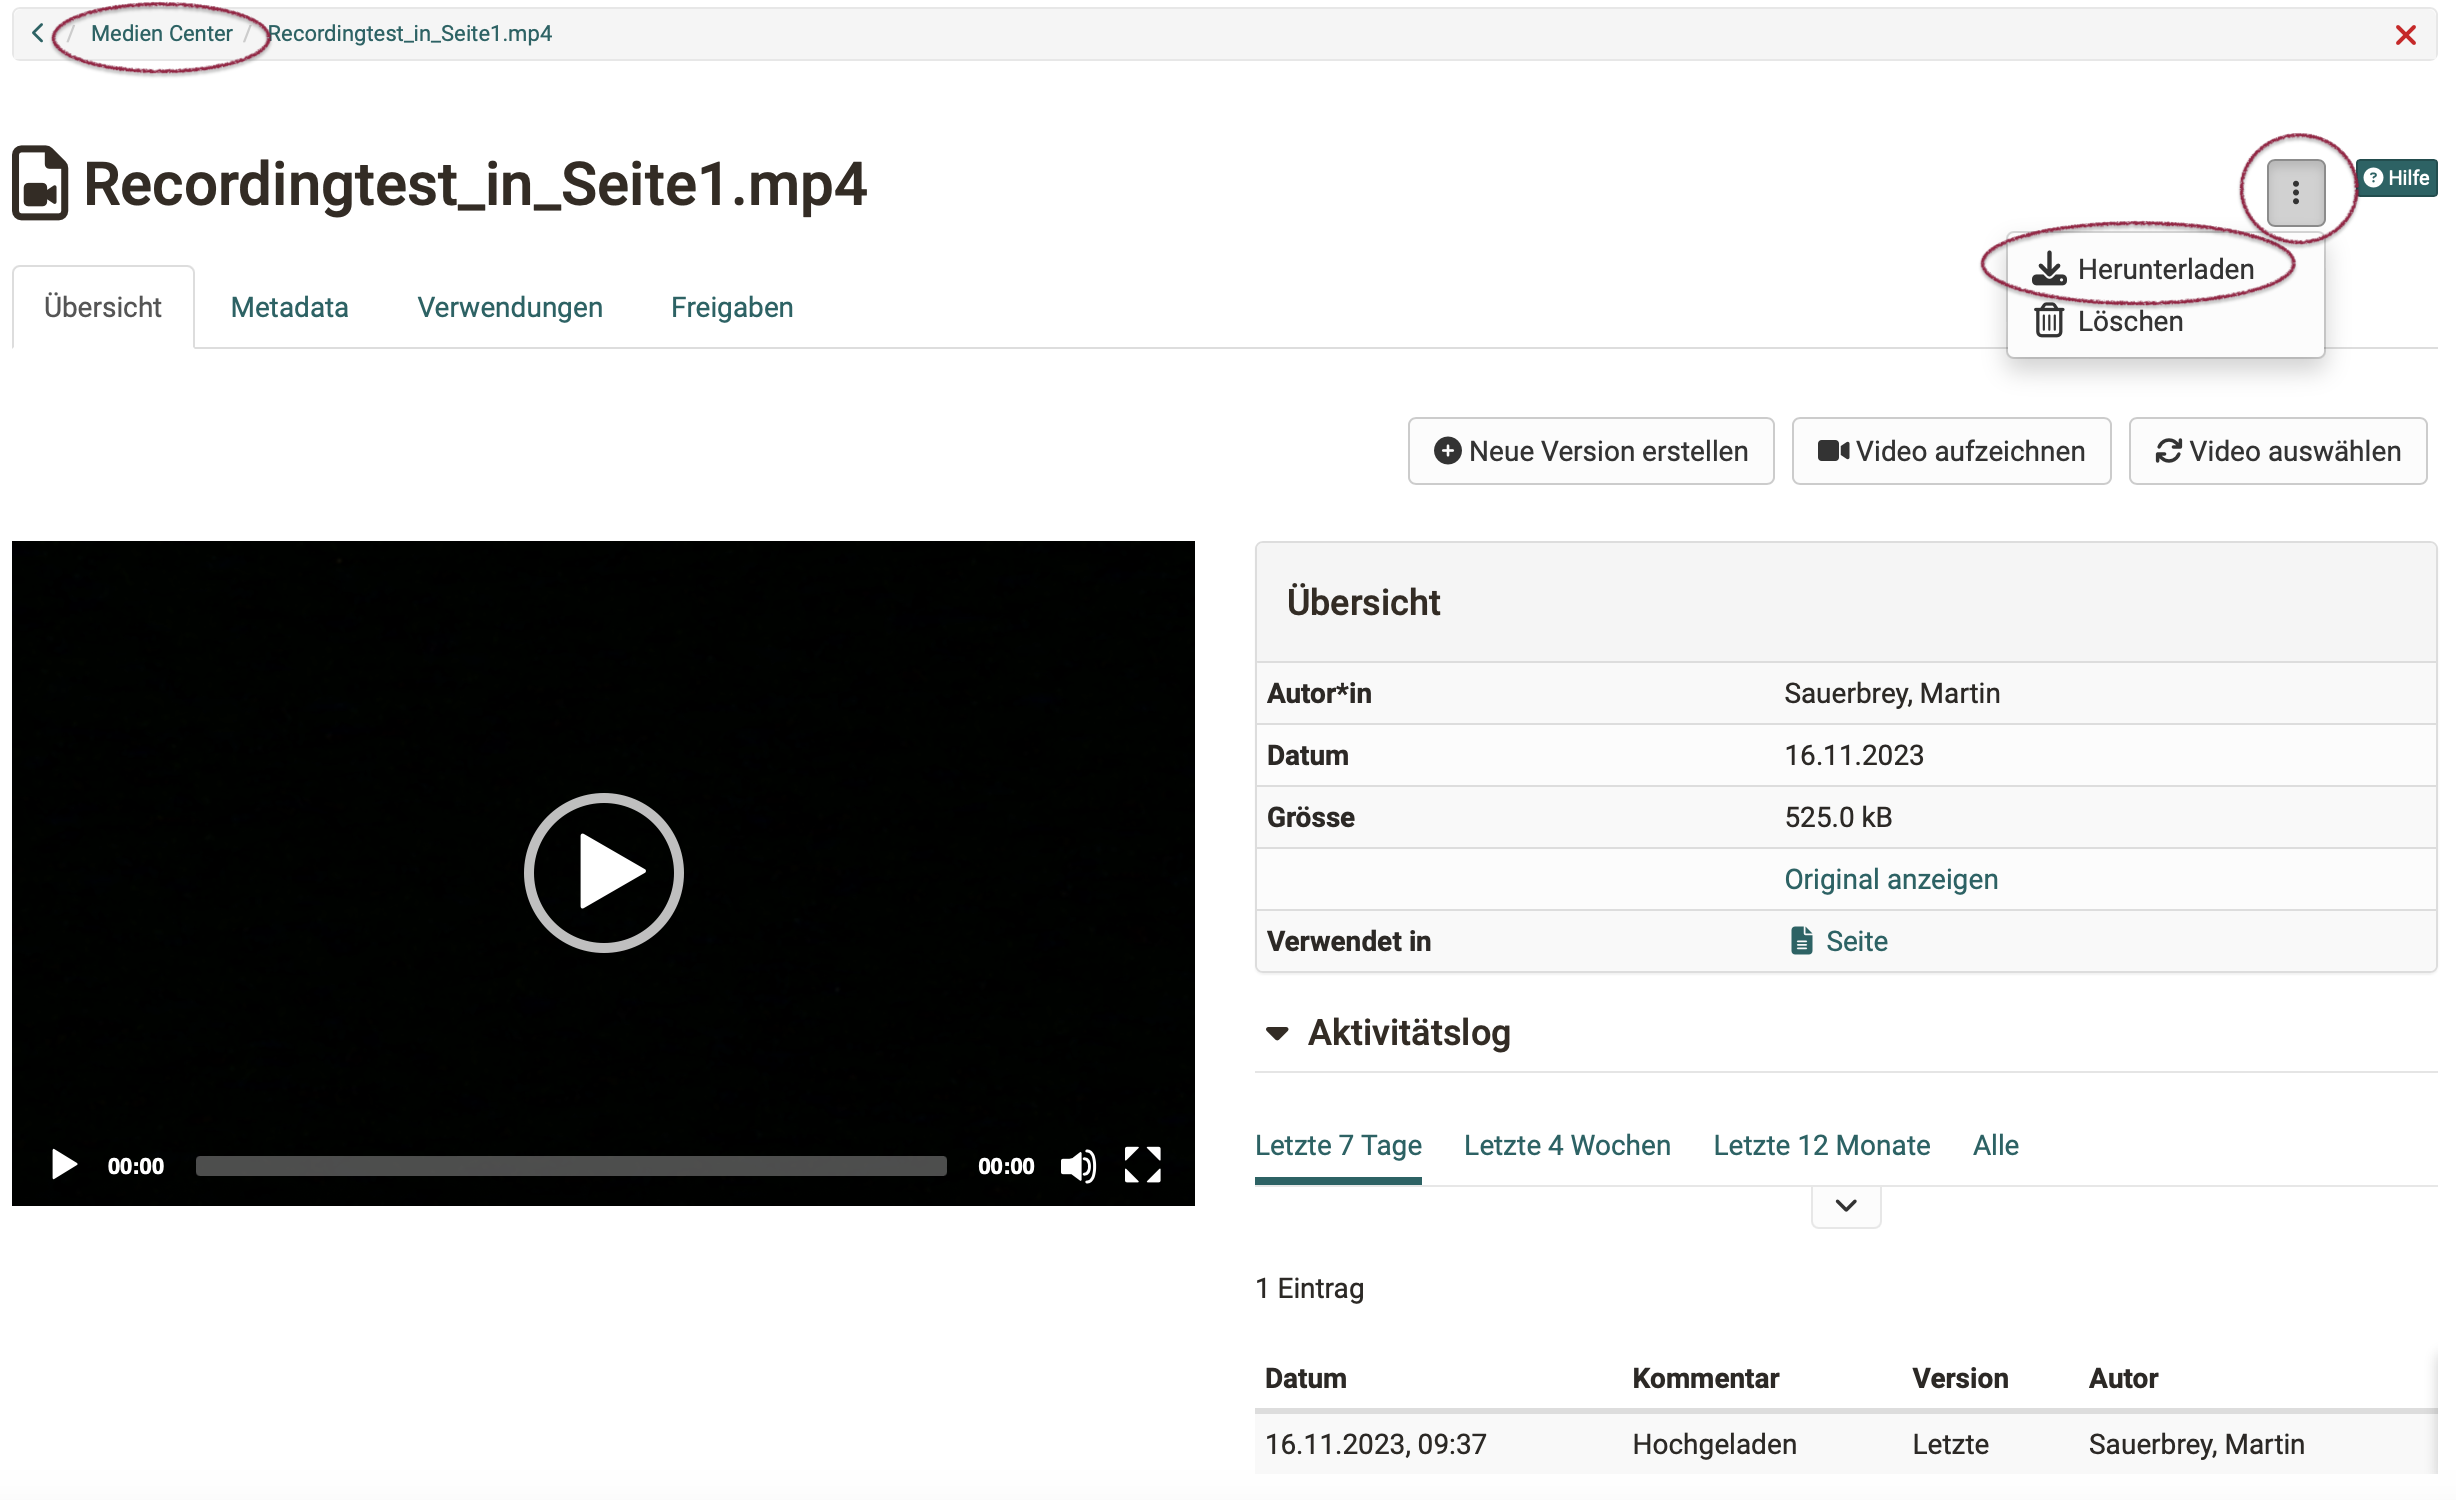Open the three-dot options menu
The width and height of the screenshot is (2456, 1500).
(2297, 190)
